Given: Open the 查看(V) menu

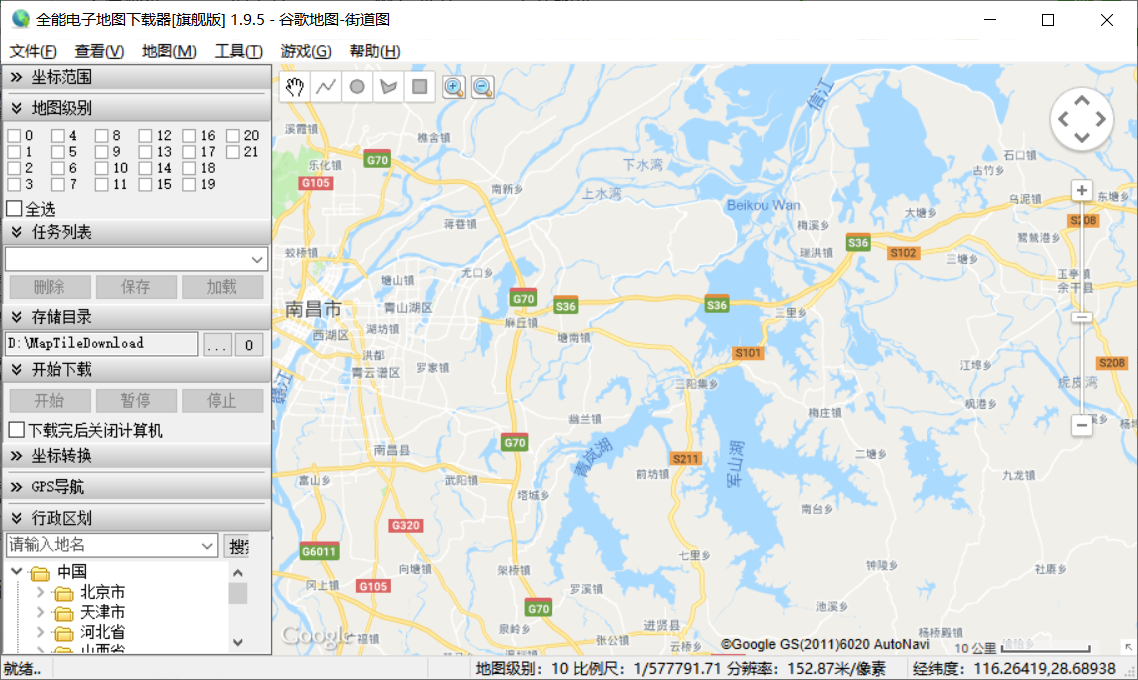Looking at the screenshot, I should coord(99,51).
